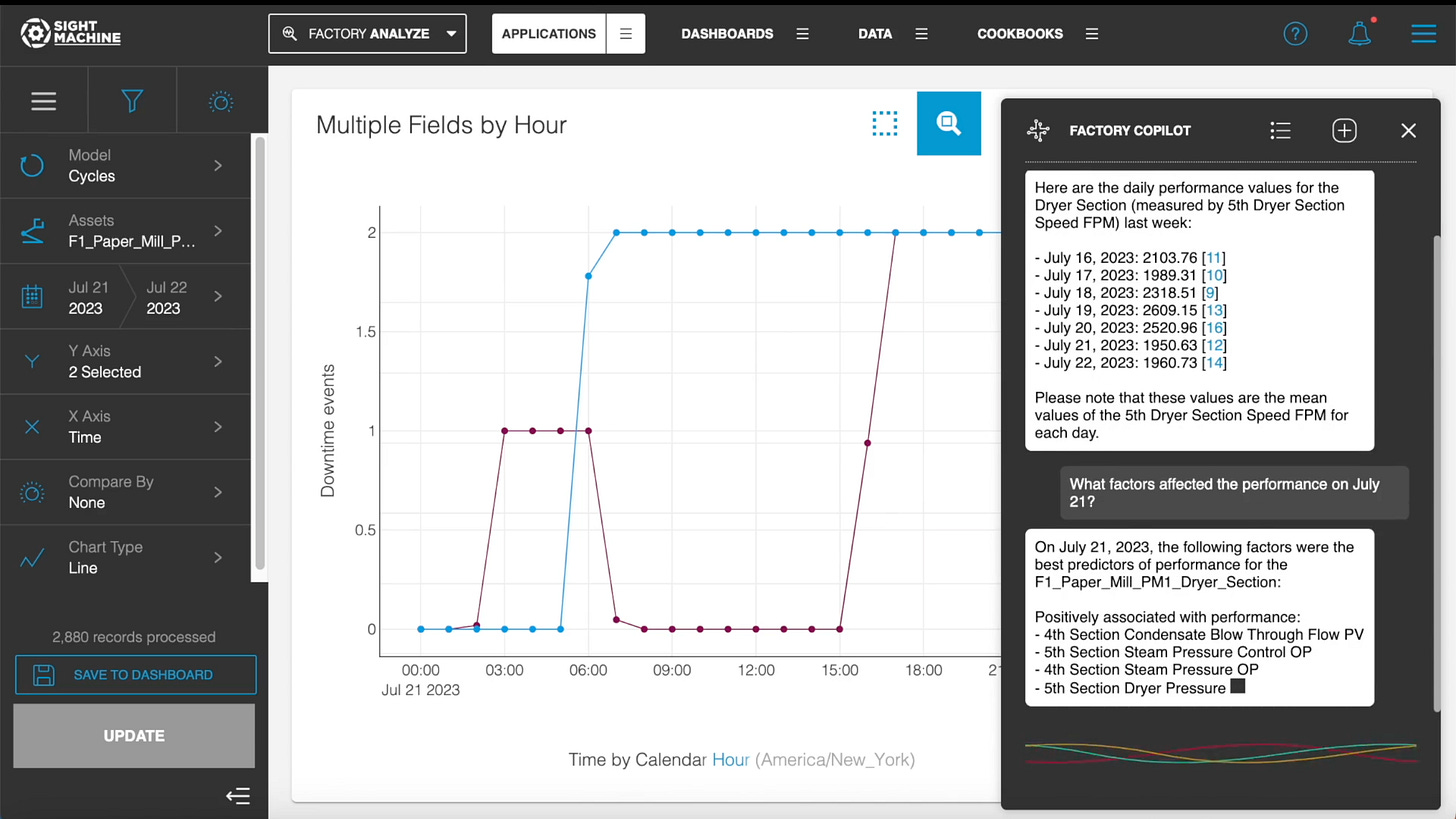Screen dimensions: 1456x819
Task: Click the Factory Copilot logo icon
Action: coord(1038,131)
